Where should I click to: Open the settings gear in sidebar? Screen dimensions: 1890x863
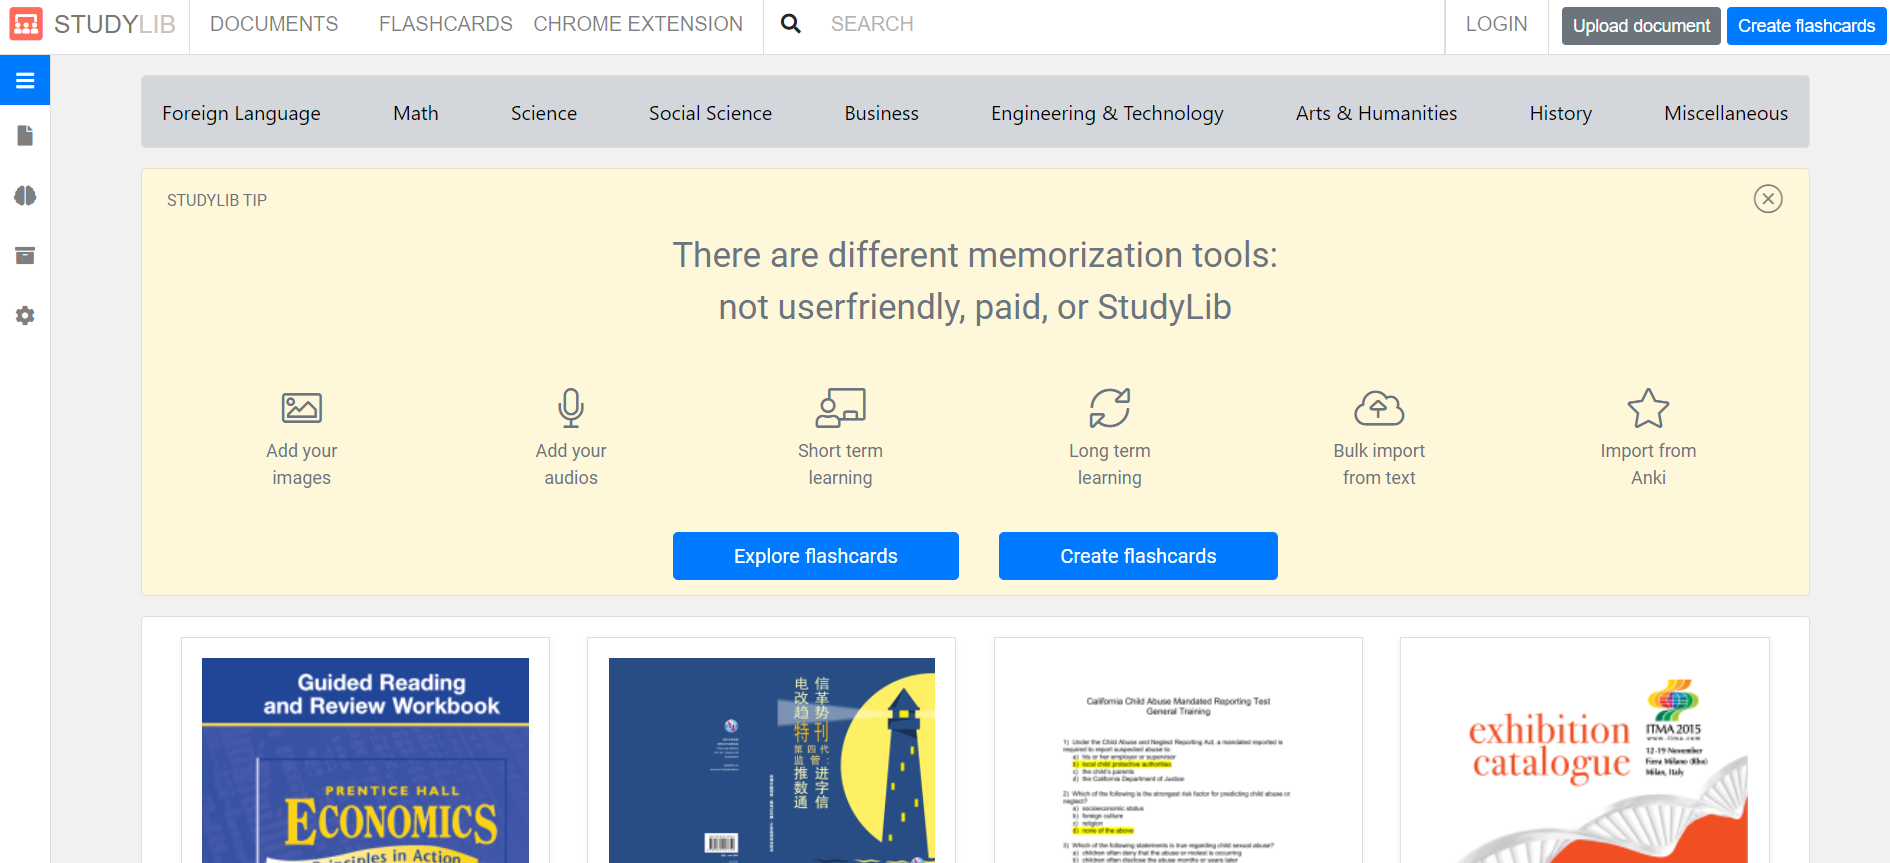(25, 316)
